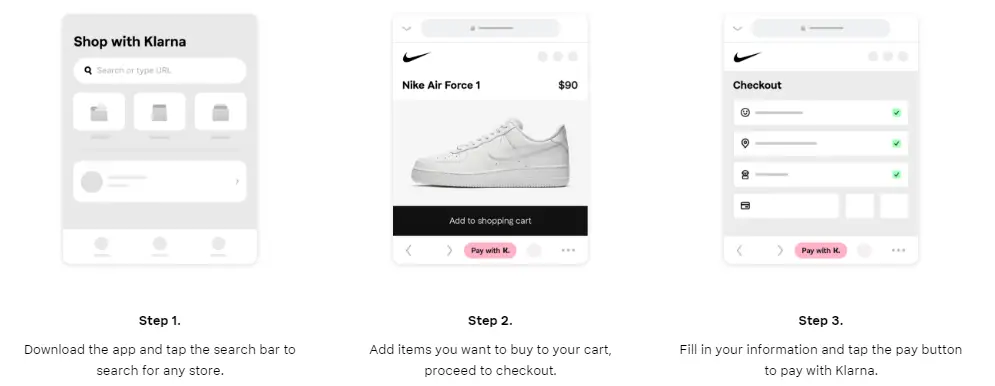Click the smiley profile icon in Checkout

tap(745, 112)
